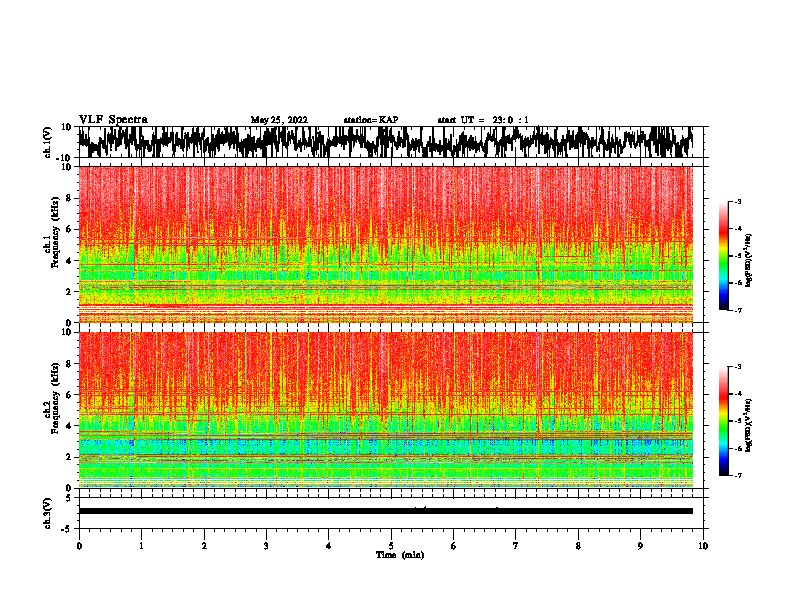The height and width of the screenshot is (612, 792).
Task: Click time axis tick label "1"
Action: (141, 546)
